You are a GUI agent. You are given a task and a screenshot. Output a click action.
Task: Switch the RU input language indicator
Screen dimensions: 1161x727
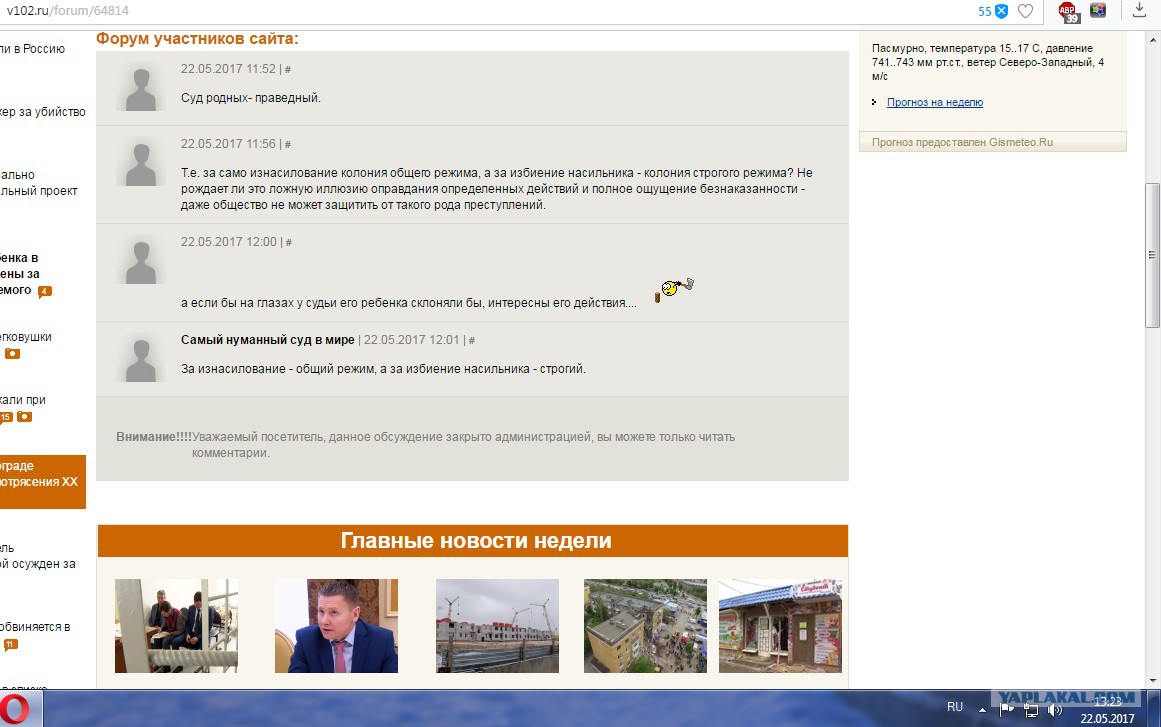(955, 707)
